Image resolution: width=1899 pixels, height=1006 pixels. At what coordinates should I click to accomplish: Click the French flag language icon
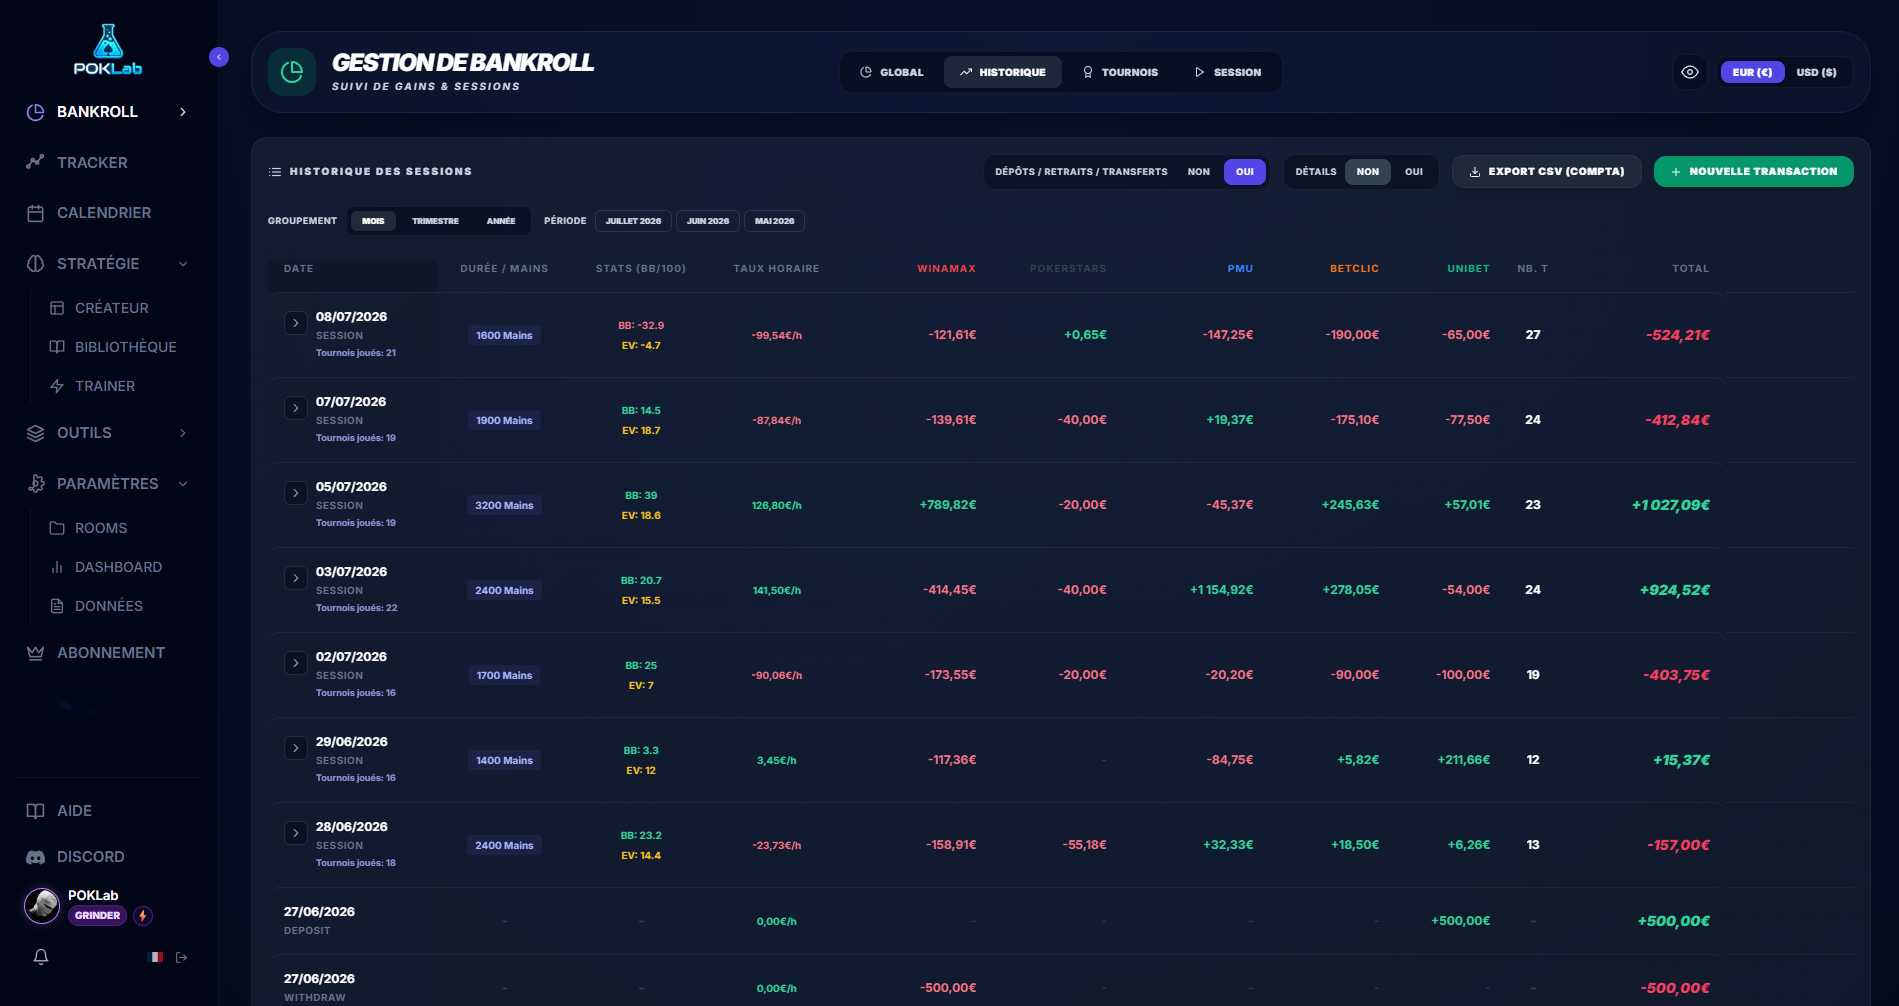coord(156,957)
